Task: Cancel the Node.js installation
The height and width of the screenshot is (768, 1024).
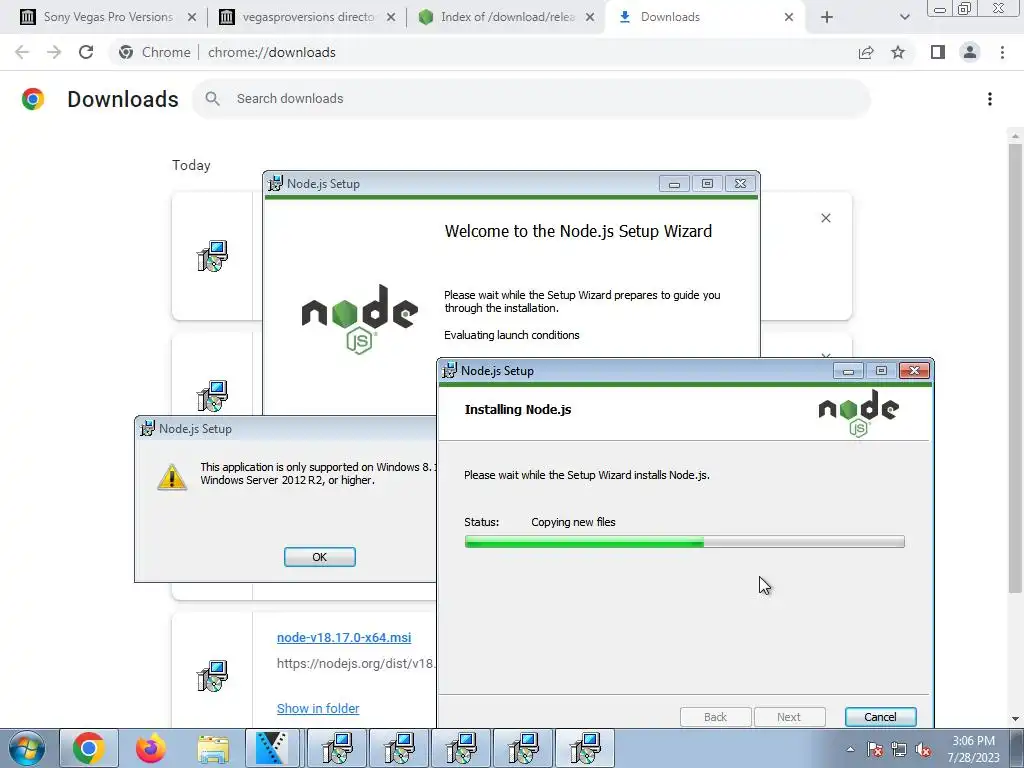Action: tap(880, 717)
